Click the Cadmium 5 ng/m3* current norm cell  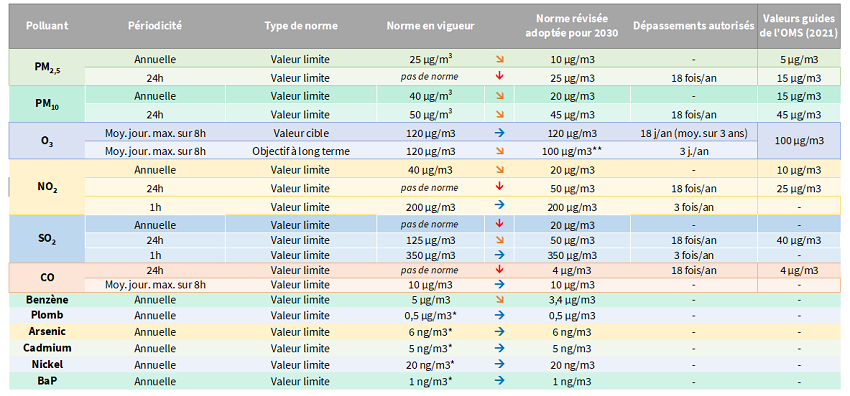point(431,348)
